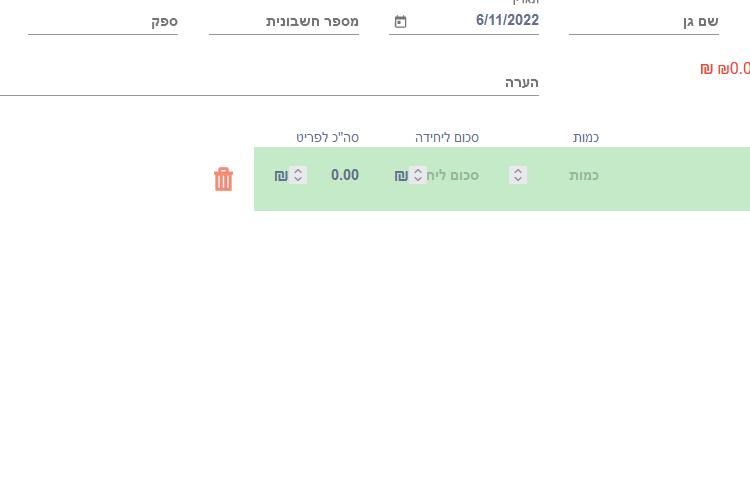Click the shekel symbol beside the סכום ליחידה field
Screen dimensions: 750x500
[401, 176]
